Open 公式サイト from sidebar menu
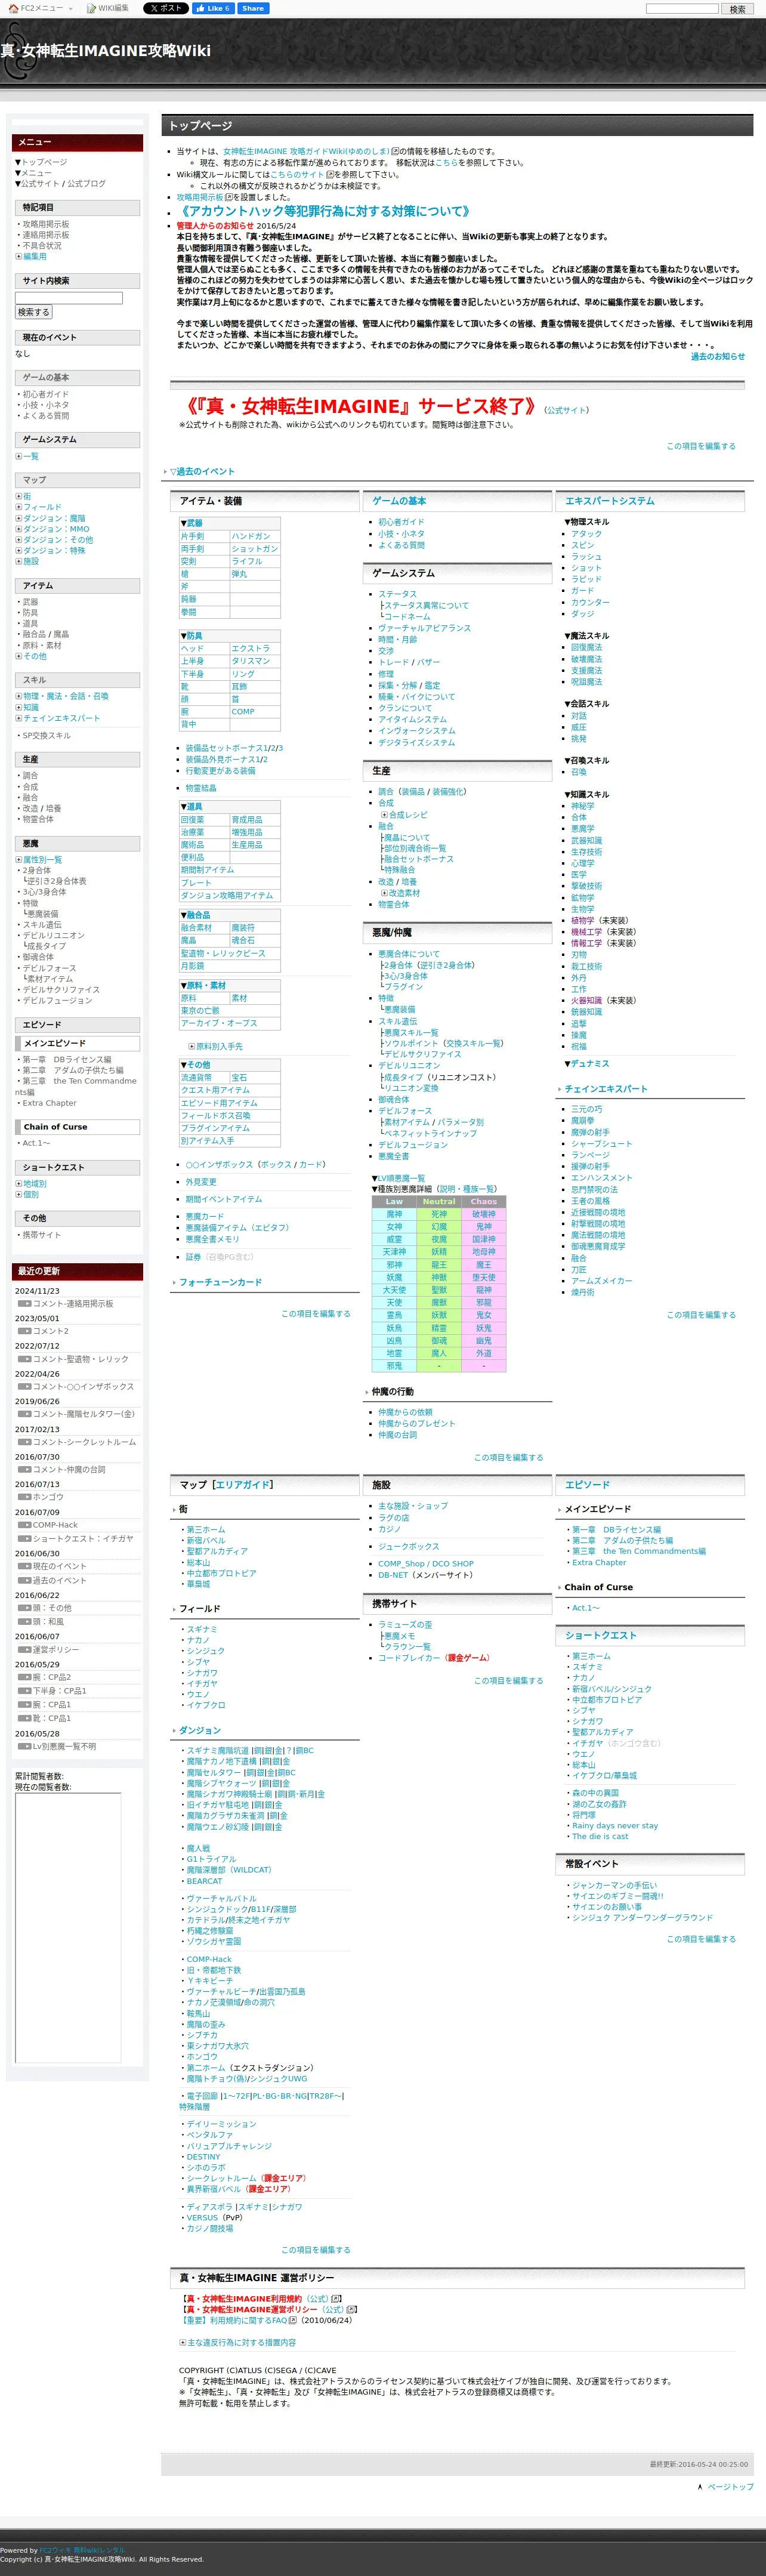This screenshot has width=766, height=2576. [40, 184]
